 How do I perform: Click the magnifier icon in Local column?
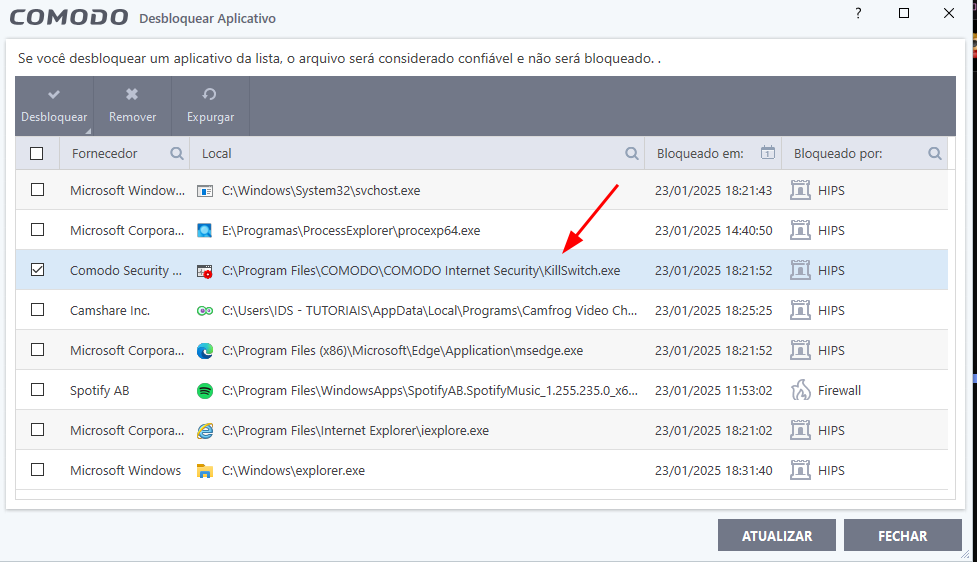tap(632, 154)
